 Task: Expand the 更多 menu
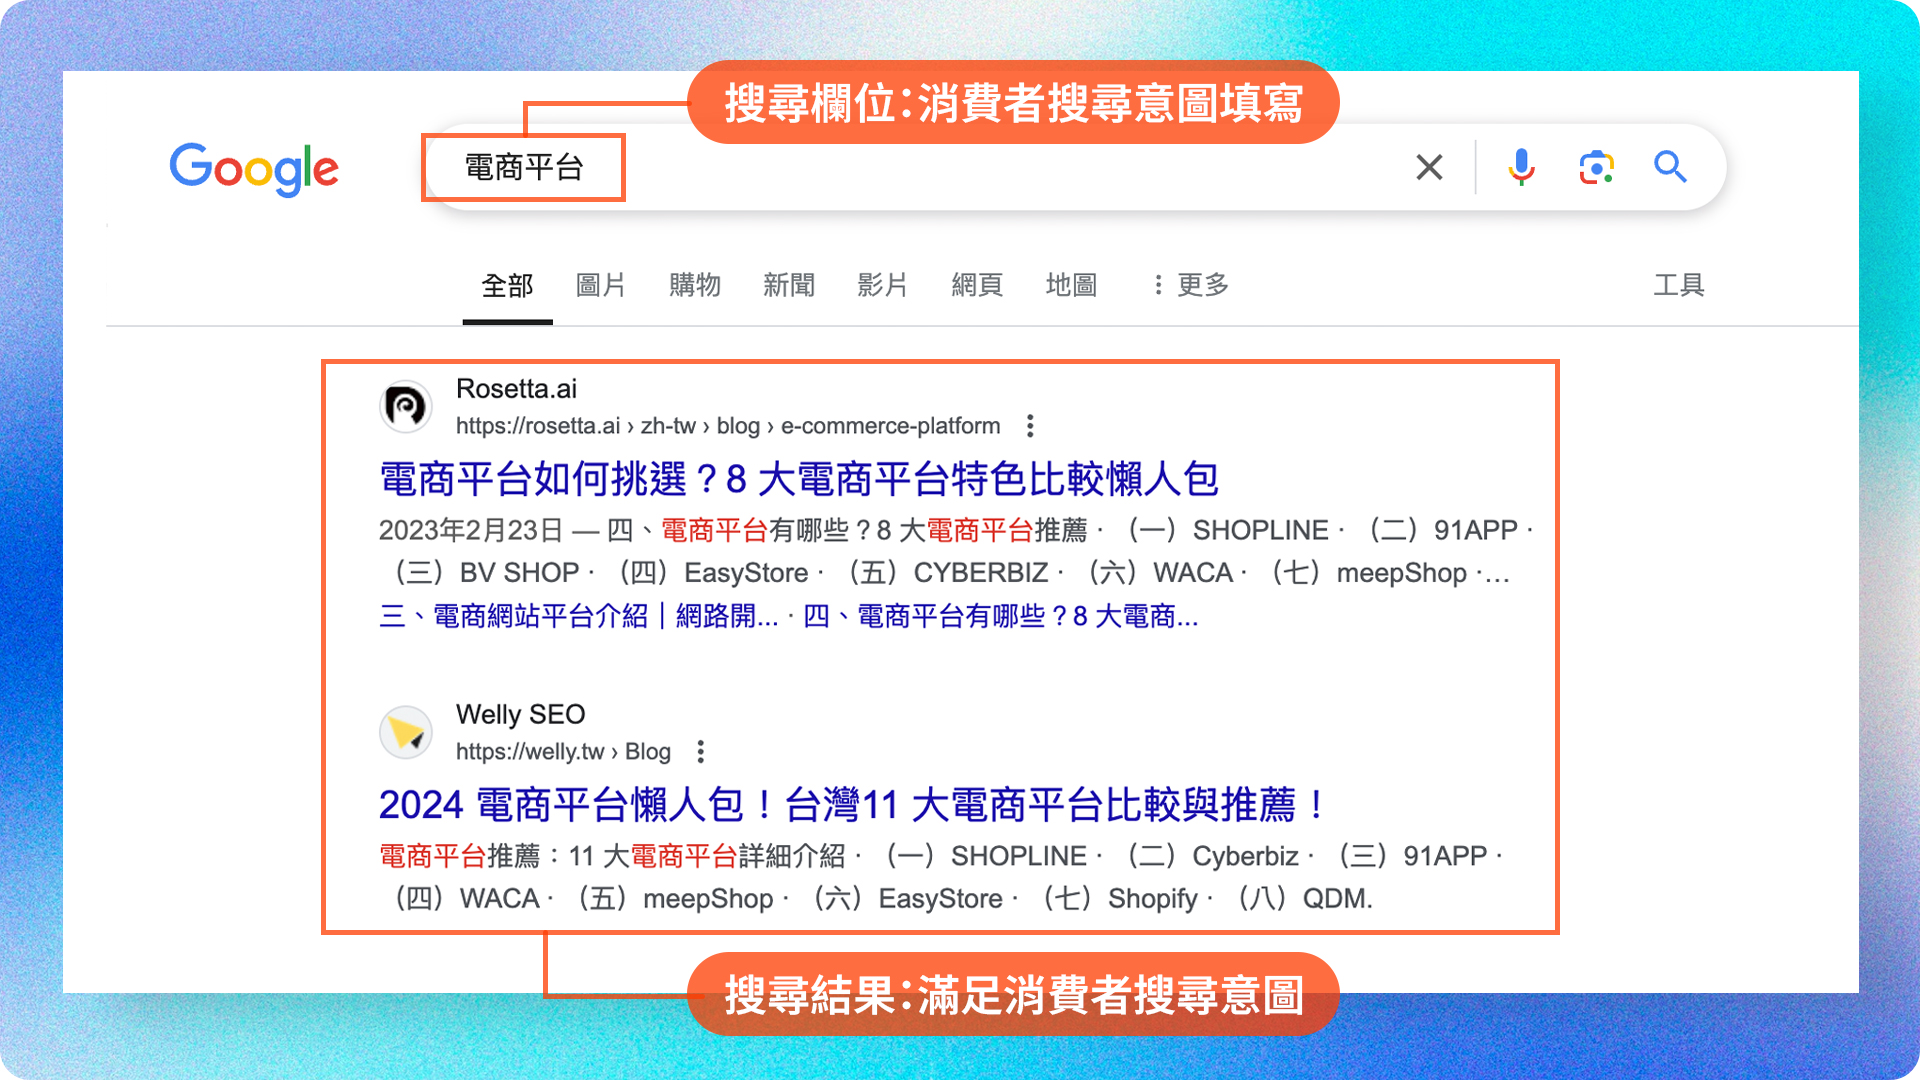[1190, 285]
